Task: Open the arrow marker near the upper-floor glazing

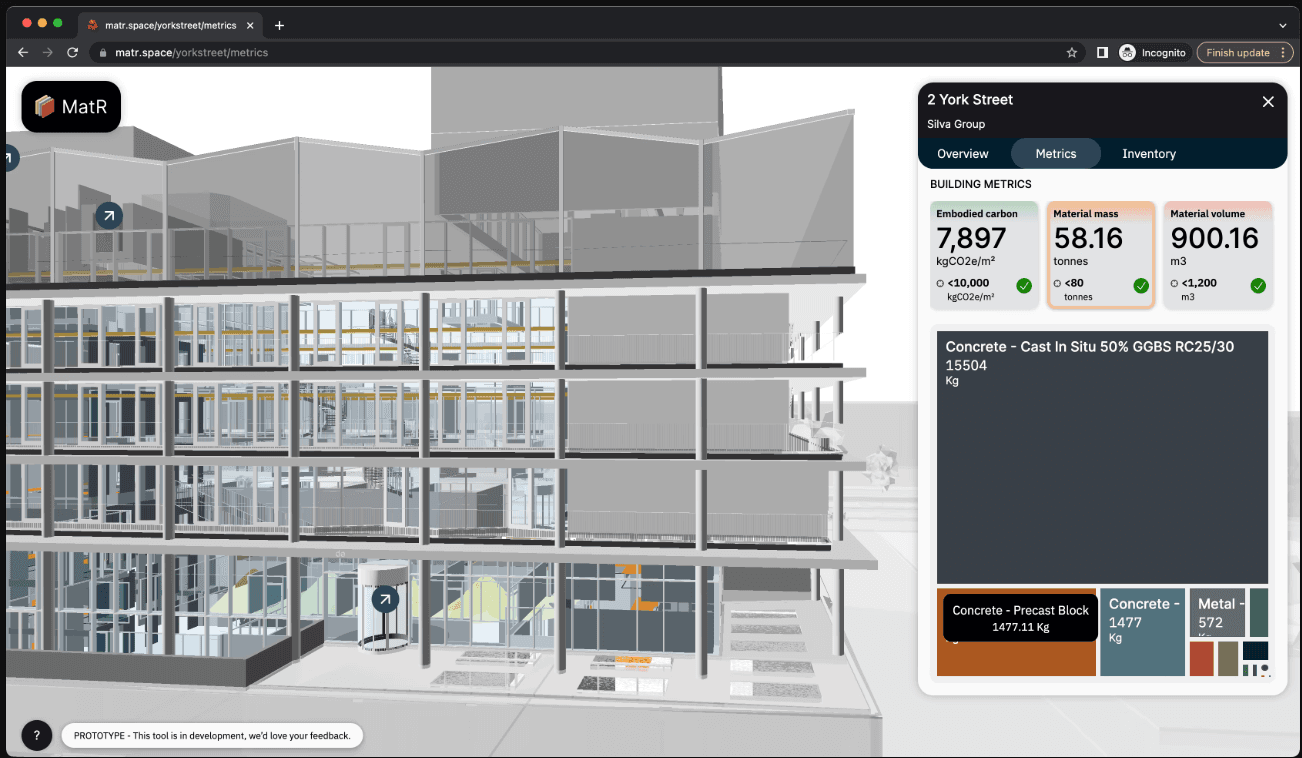Action: click(109, 214)
